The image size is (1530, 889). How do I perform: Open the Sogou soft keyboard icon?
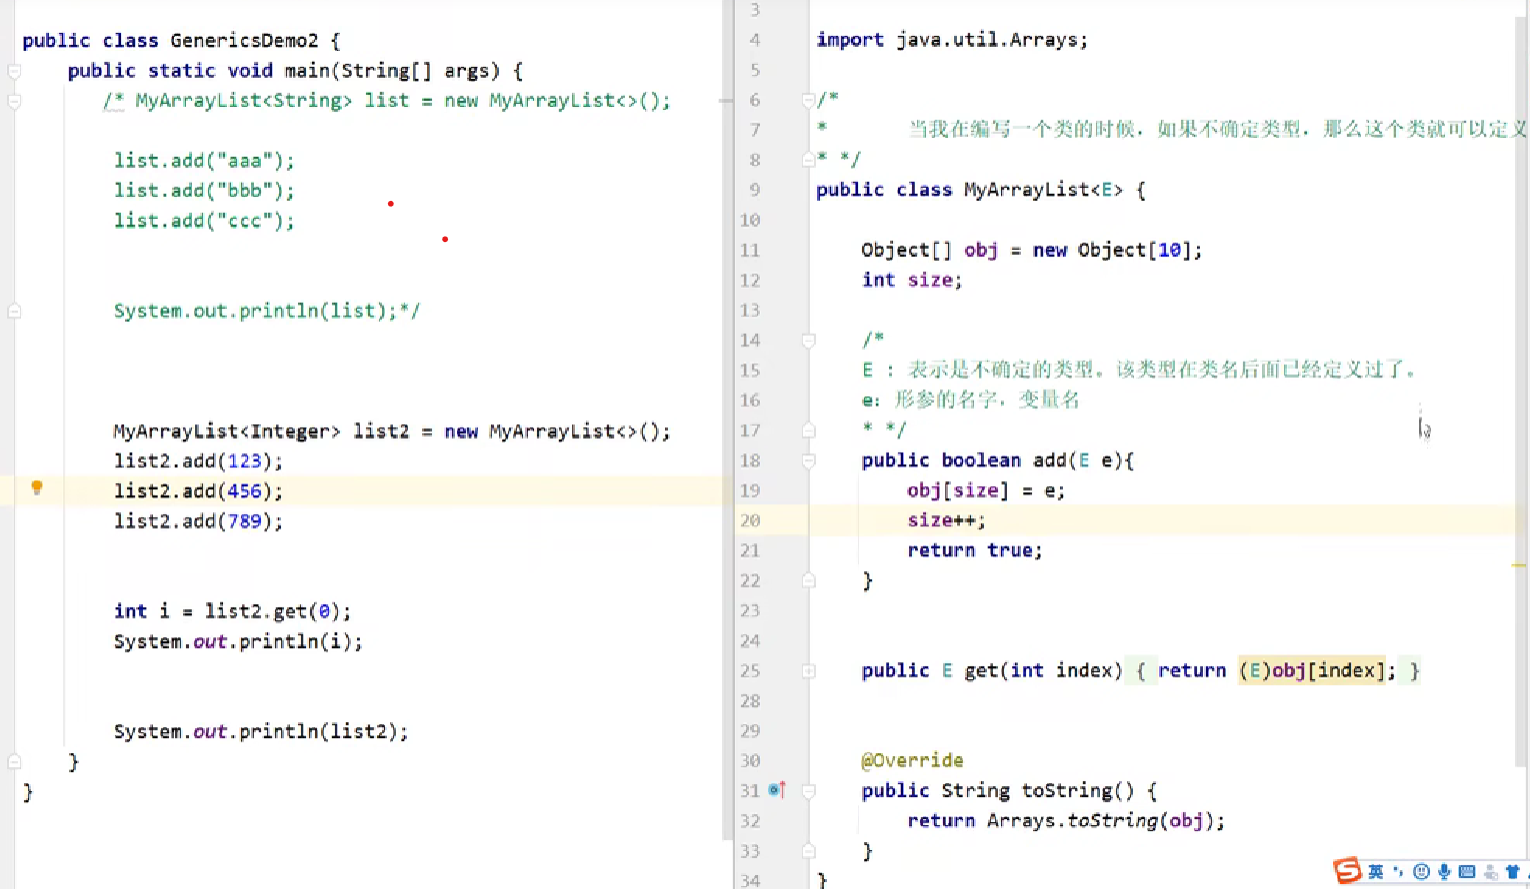pos(1467,872)
